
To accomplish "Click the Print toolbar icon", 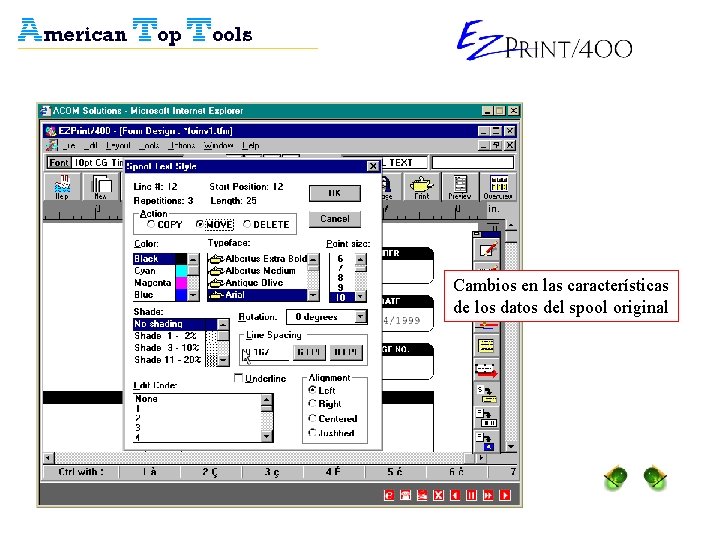I will click(x=422, y=186).
